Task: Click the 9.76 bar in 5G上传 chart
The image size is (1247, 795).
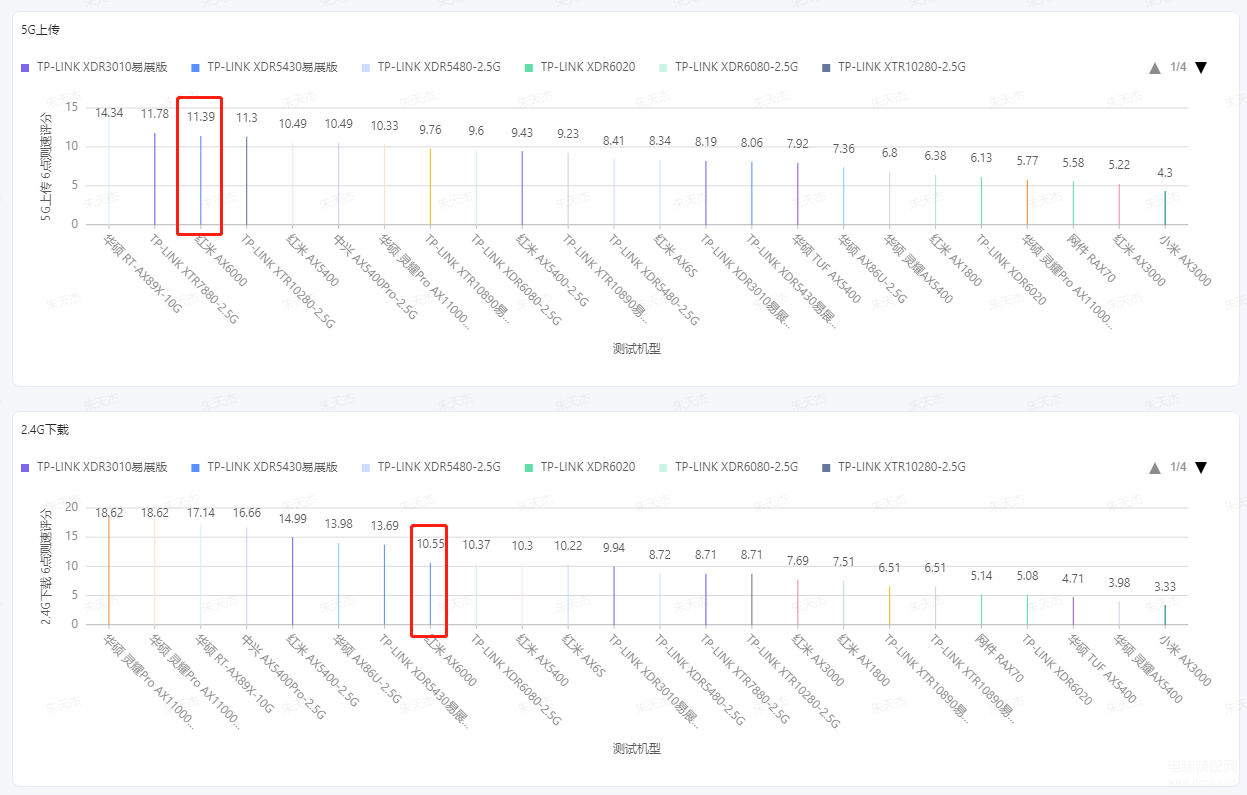Action: coord(430,186)
